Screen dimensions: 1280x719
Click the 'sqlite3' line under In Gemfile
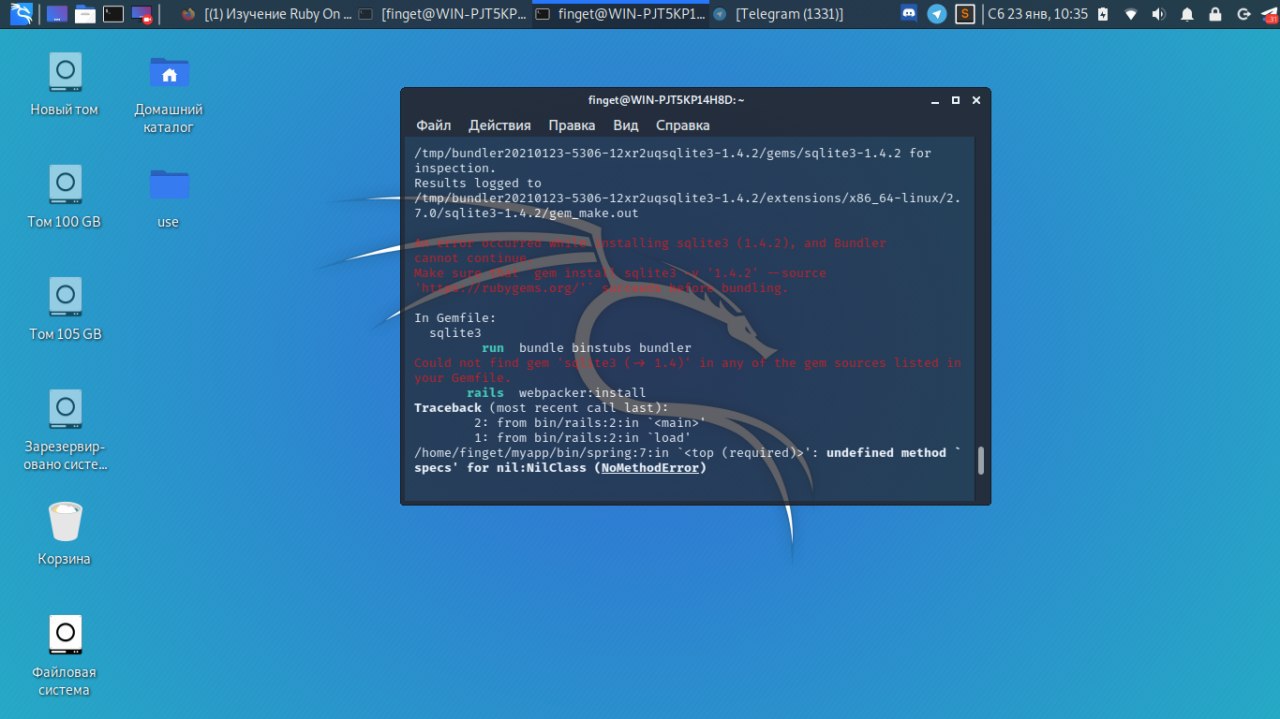[x=455, y=333]
